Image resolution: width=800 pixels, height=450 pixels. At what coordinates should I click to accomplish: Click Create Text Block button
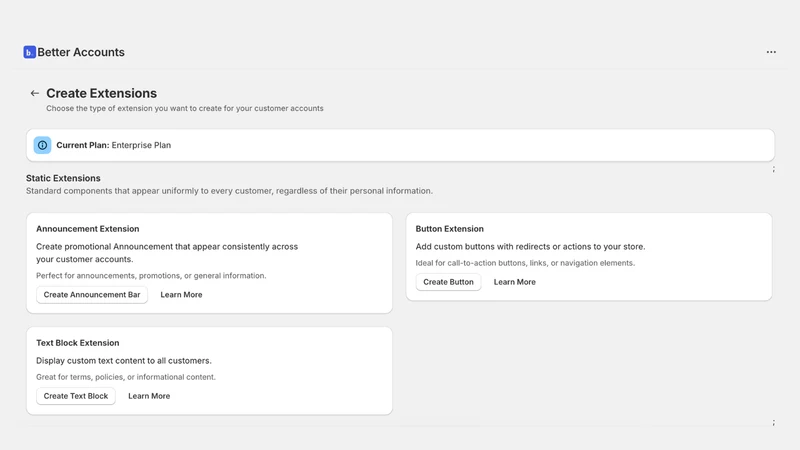(x=76, y=396)
